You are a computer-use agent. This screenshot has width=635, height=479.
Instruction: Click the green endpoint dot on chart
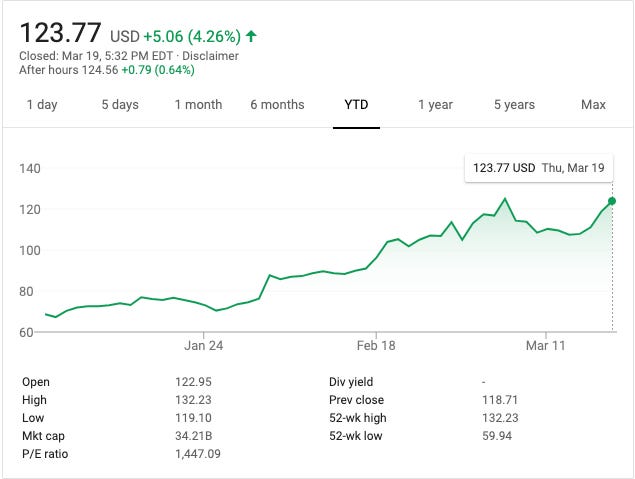click(x=612, y=201)
